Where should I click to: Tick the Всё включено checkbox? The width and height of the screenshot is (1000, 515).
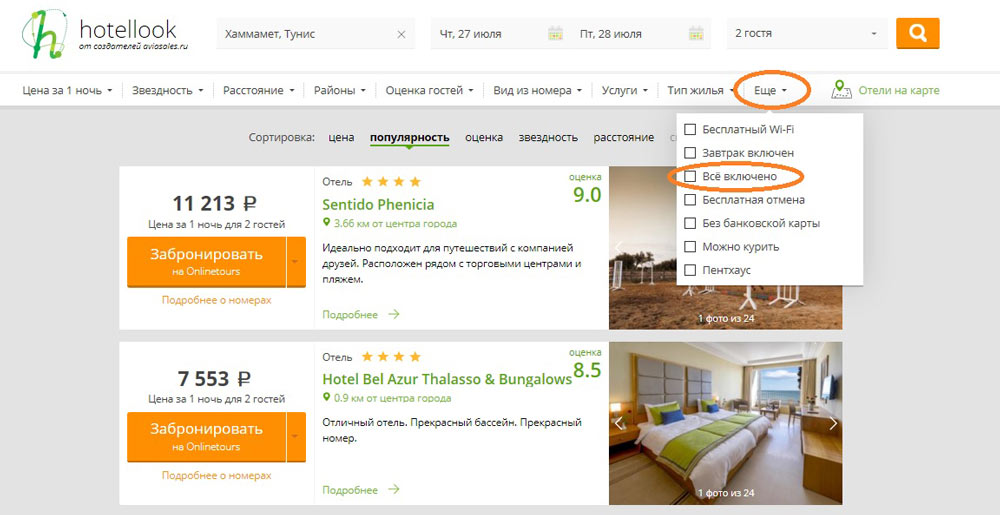(x=689, y=176)
